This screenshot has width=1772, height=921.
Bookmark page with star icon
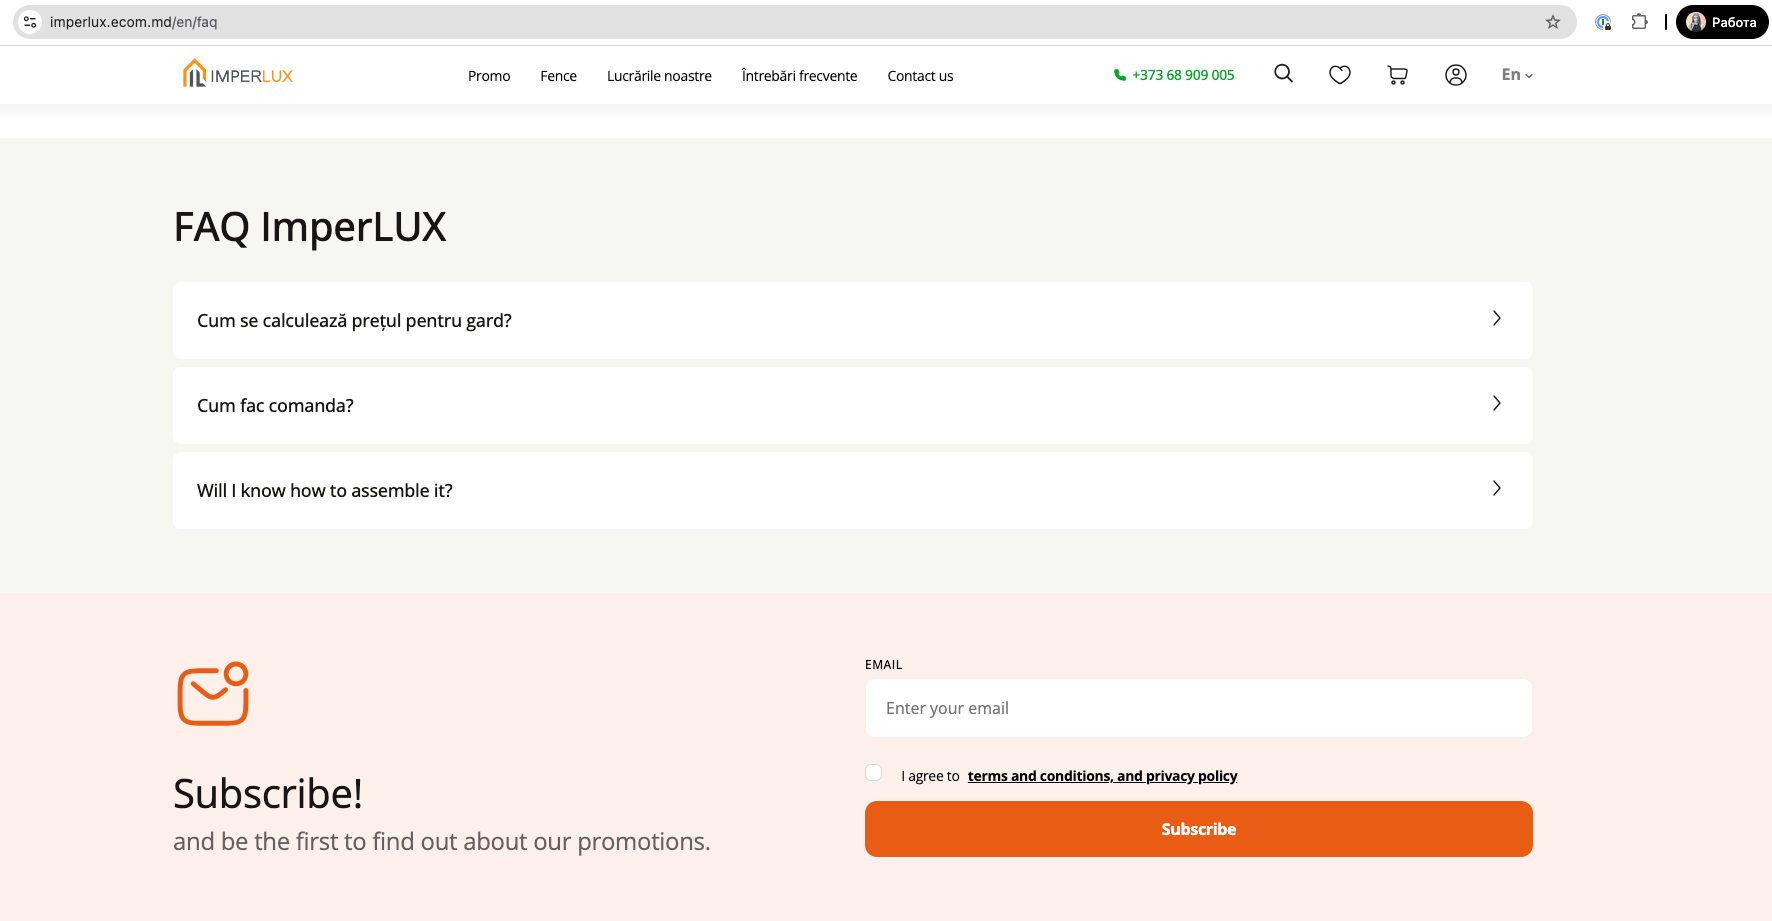1552,22
